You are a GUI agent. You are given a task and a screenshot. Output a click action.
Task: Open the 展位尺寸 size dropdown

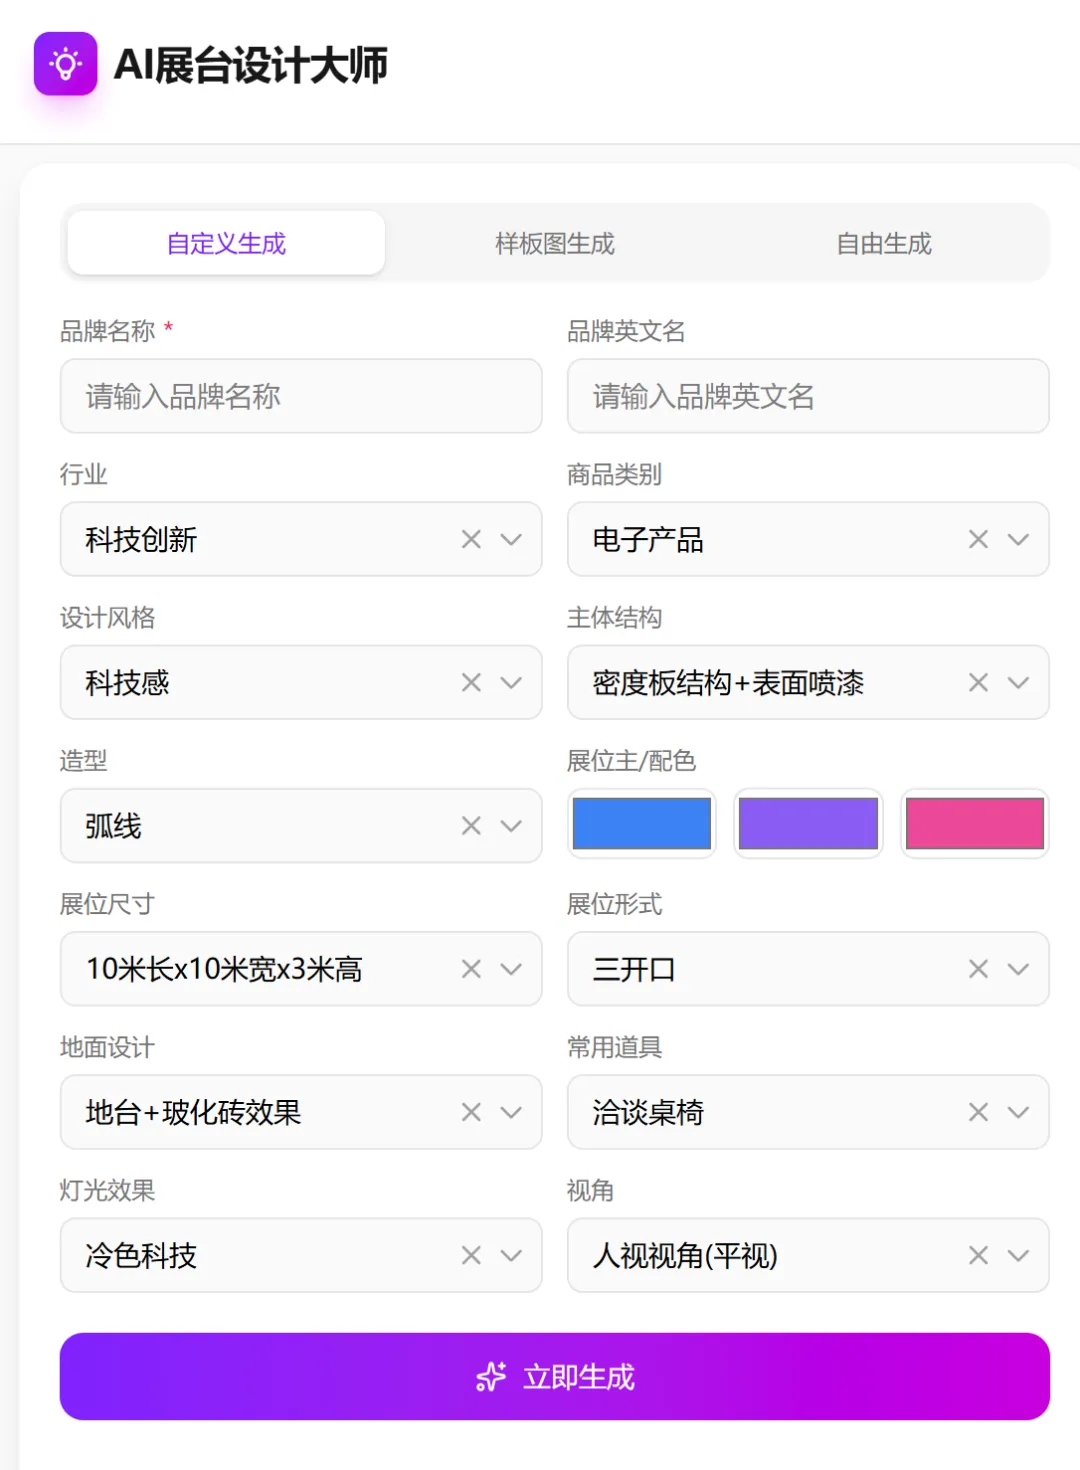click(x=511, y=969)
